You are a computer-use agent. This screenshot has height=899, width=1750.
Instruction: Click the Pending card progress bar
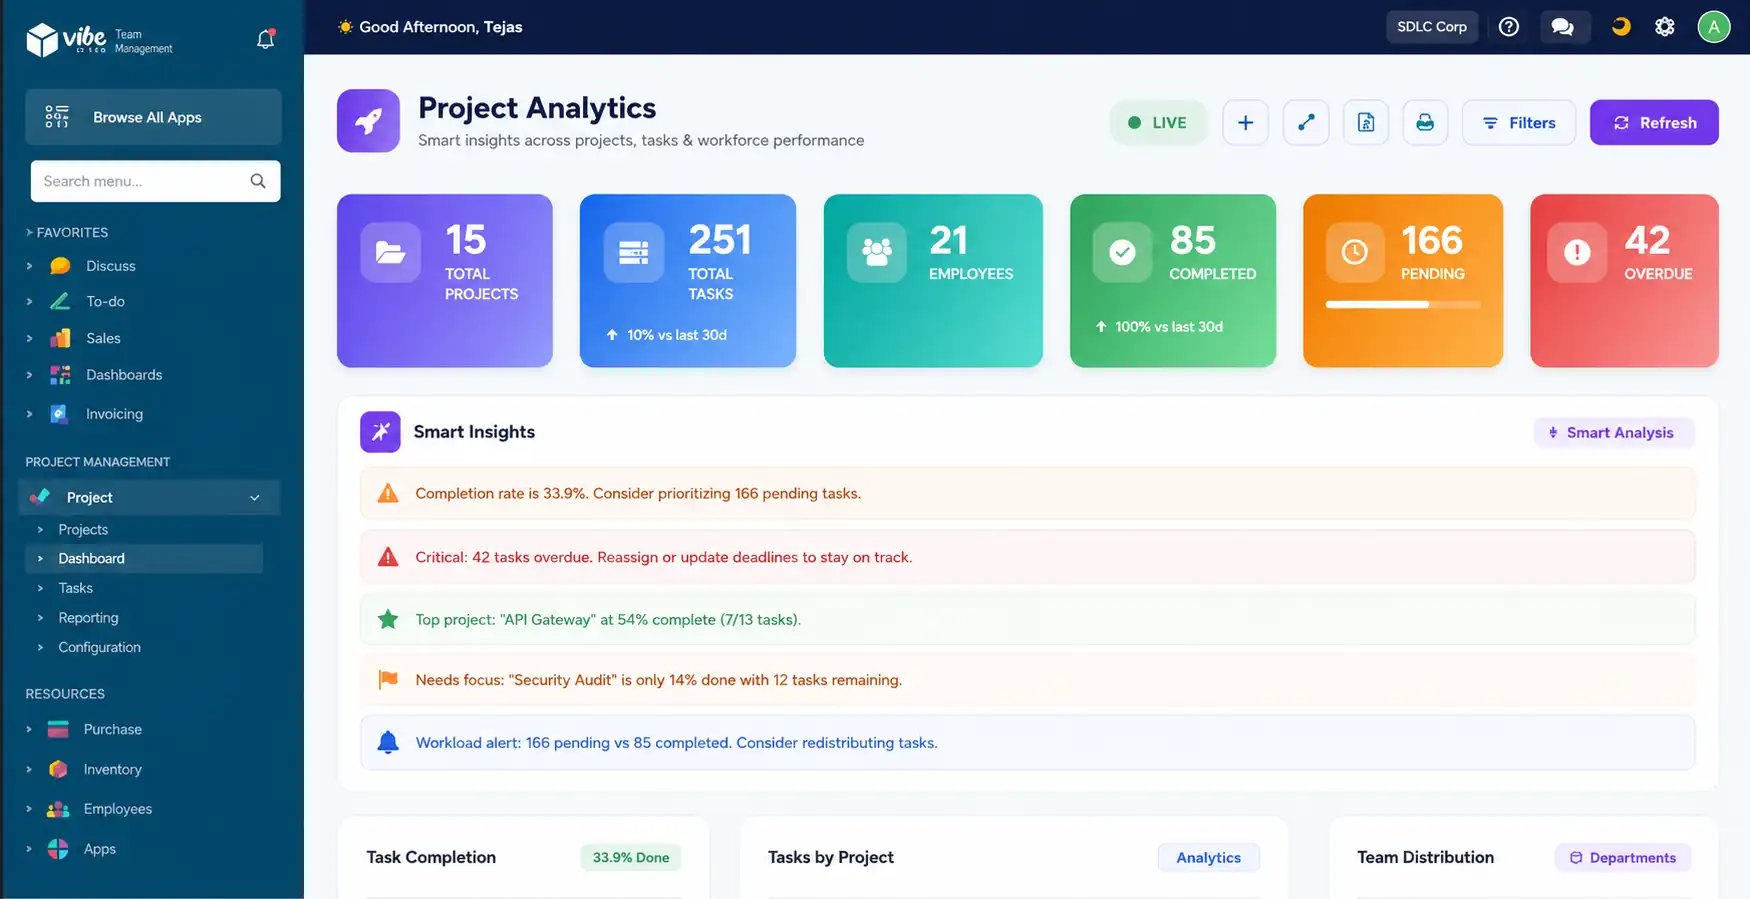click(x=1403, y=304)
